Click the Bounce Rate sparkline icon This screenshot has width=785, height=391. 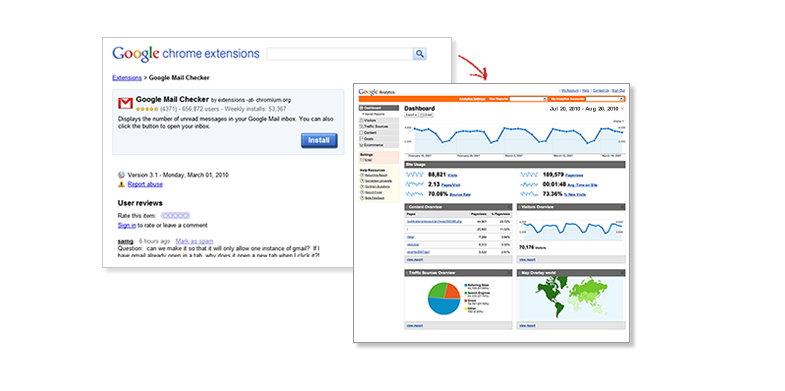(415, 194)
